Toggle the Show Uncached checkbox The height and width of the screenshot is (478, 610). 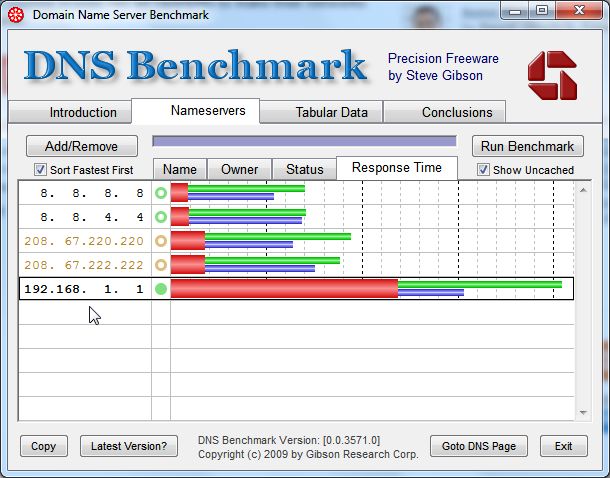coord(483,170)
